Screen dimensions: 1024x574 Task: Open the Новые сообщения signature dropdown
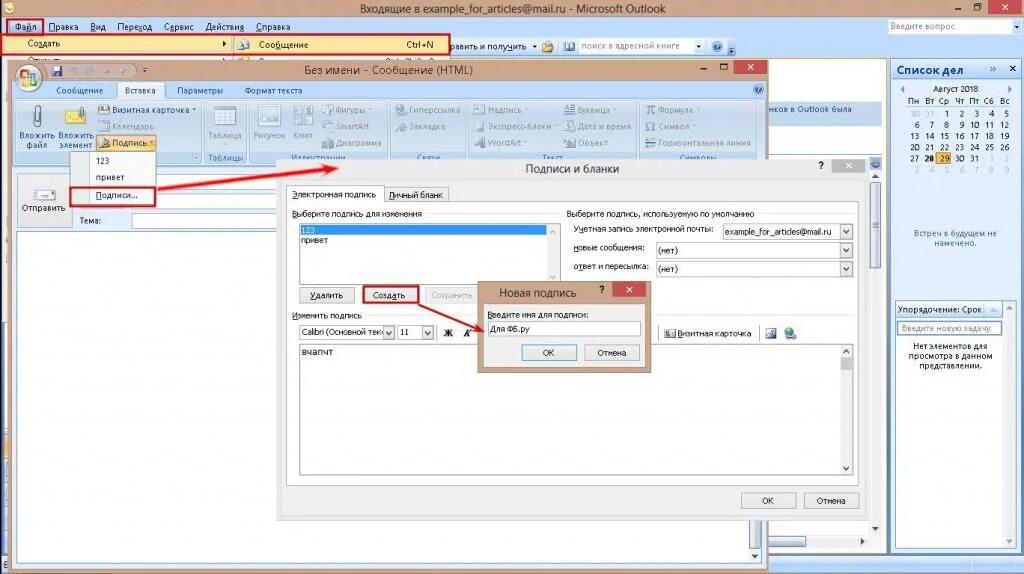tap(846, 250)
